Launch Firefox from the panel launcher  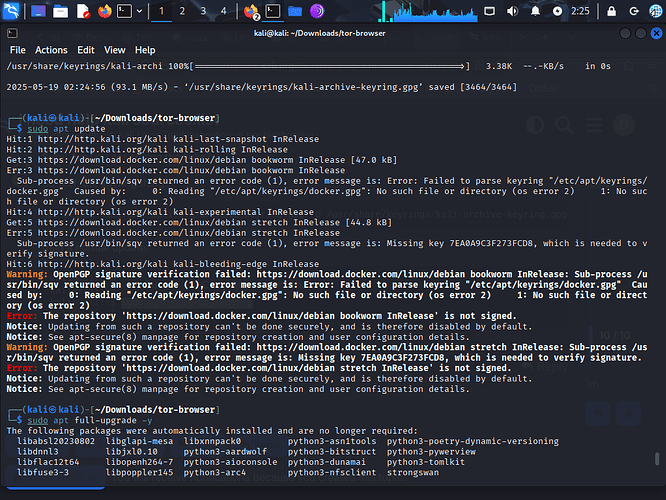coord(104,11)
